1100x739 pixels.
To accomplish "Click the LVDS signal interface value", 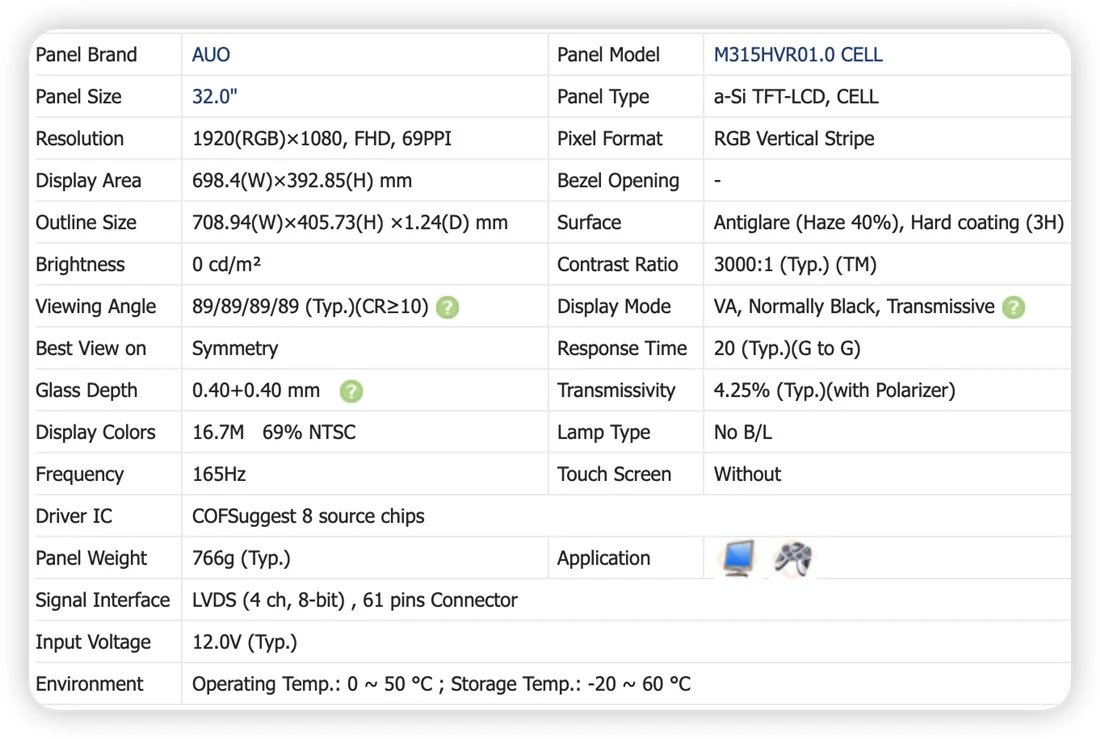I will tap(355, 600).
